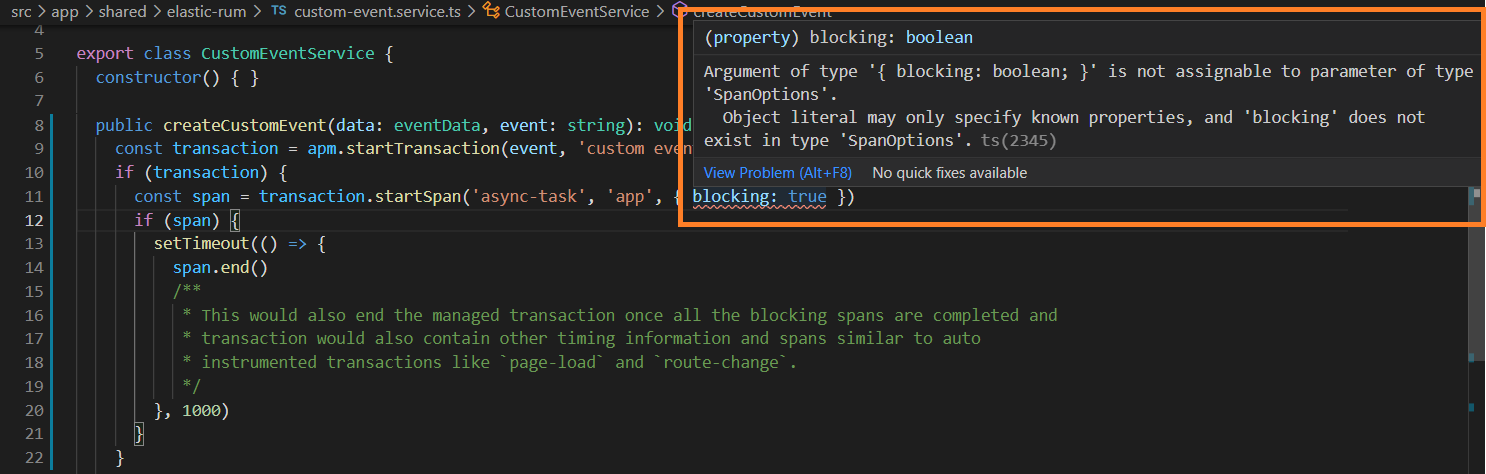Click the '/**' comment opener on line 15
Image resolution: width=1486 pixels, height=474 pixels.
pyautogui.click(x=187, y=291)
